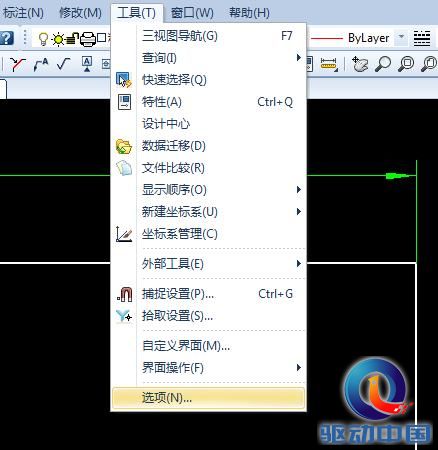Toggle the layer print printer icon
438x450 pixels.
pos(88,39)
